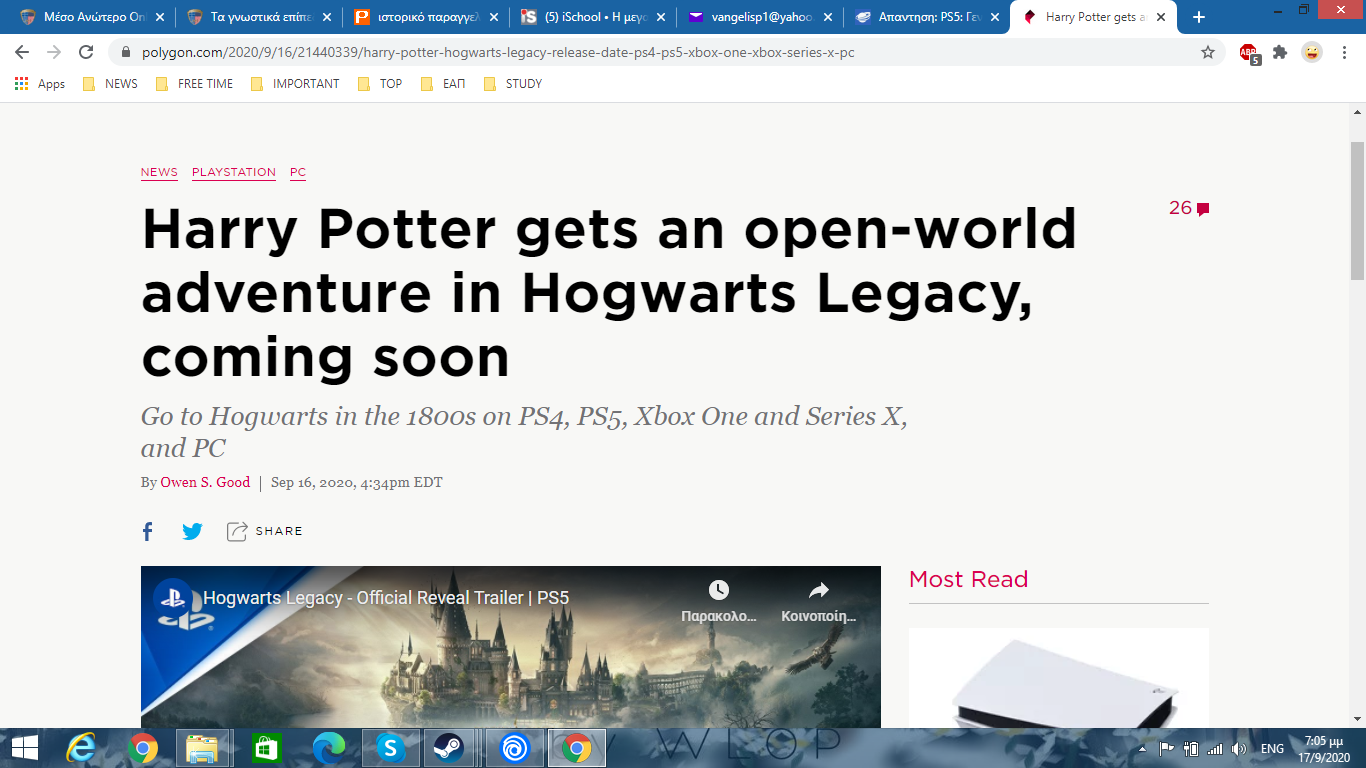The image size is (1366, 768).
Task: Click the Facebook share icon
Action: (148, 531)
